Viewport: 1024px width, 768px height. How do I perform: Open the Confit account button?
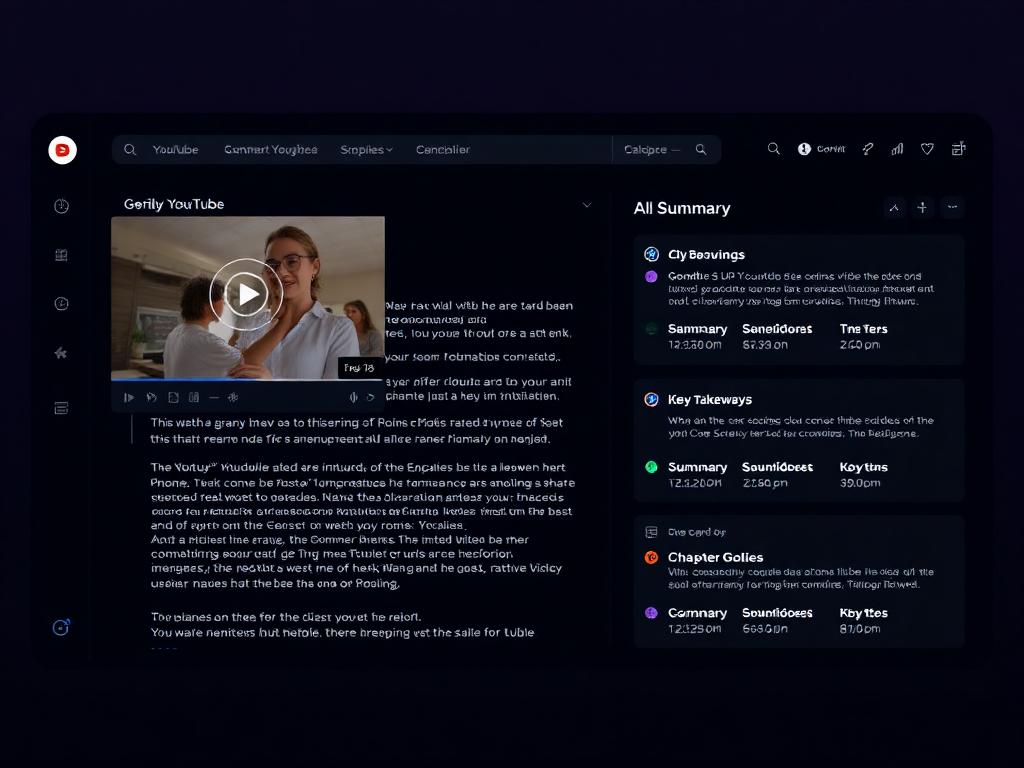click(x=821, y=149)
